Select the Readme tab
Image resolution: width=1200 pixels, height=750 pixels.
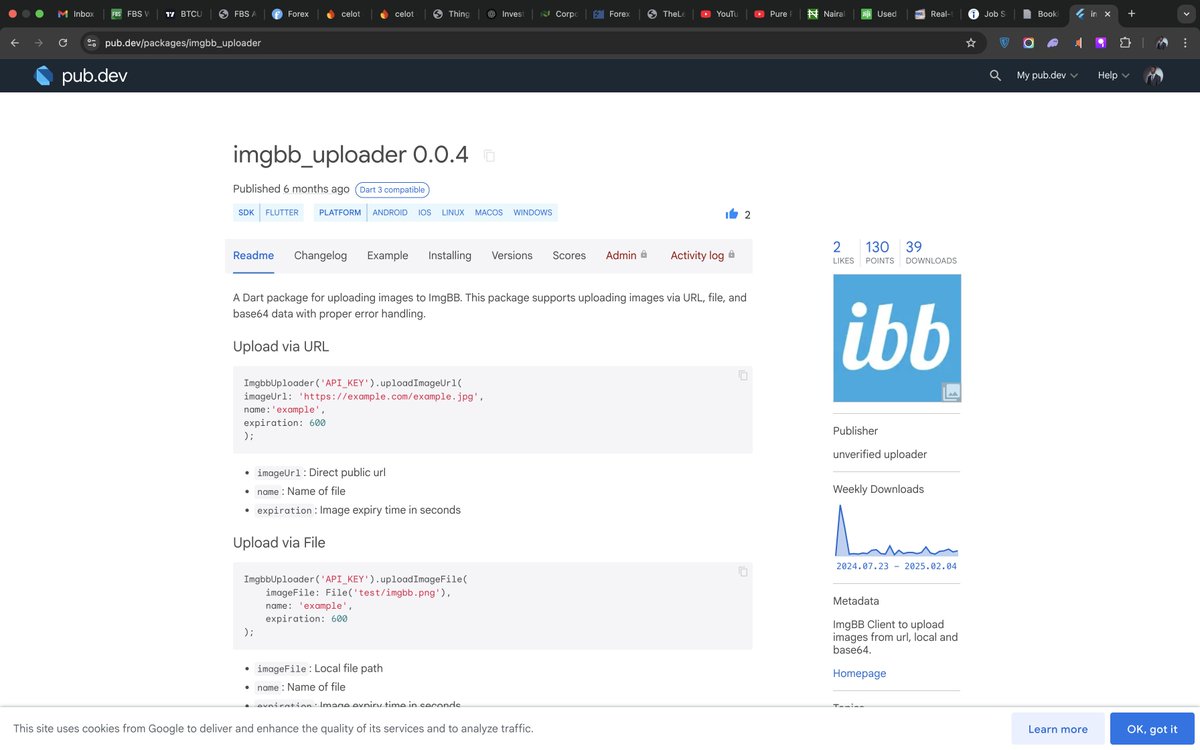point(253,256)
